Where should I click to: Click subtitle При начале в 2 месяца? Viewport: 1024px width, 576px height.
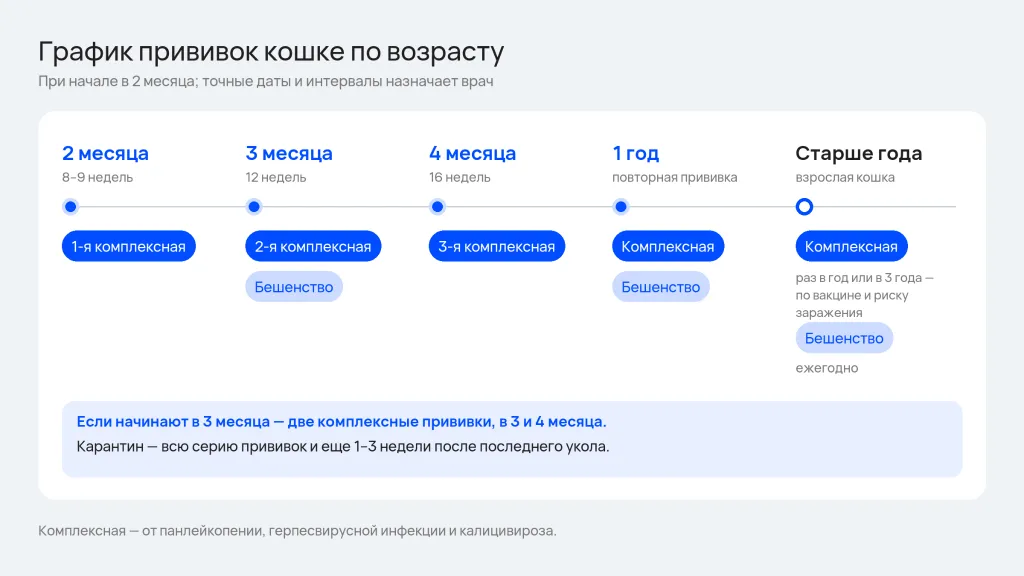(x=266, y=81)
